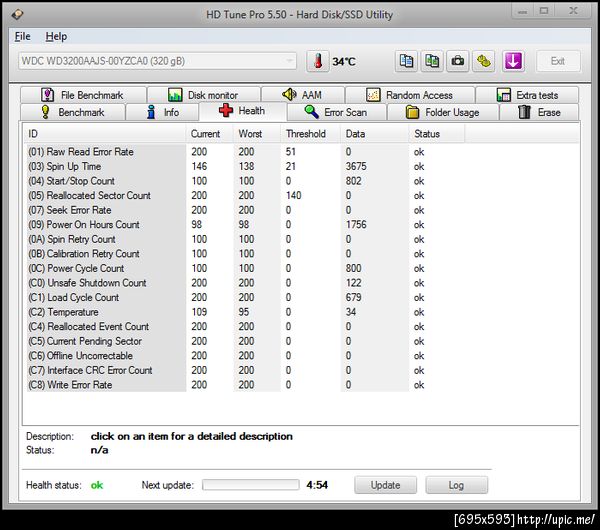600x530 pixels.
Task: Select the Raw Read Error Rate row
Action: [x=245, y=152]
